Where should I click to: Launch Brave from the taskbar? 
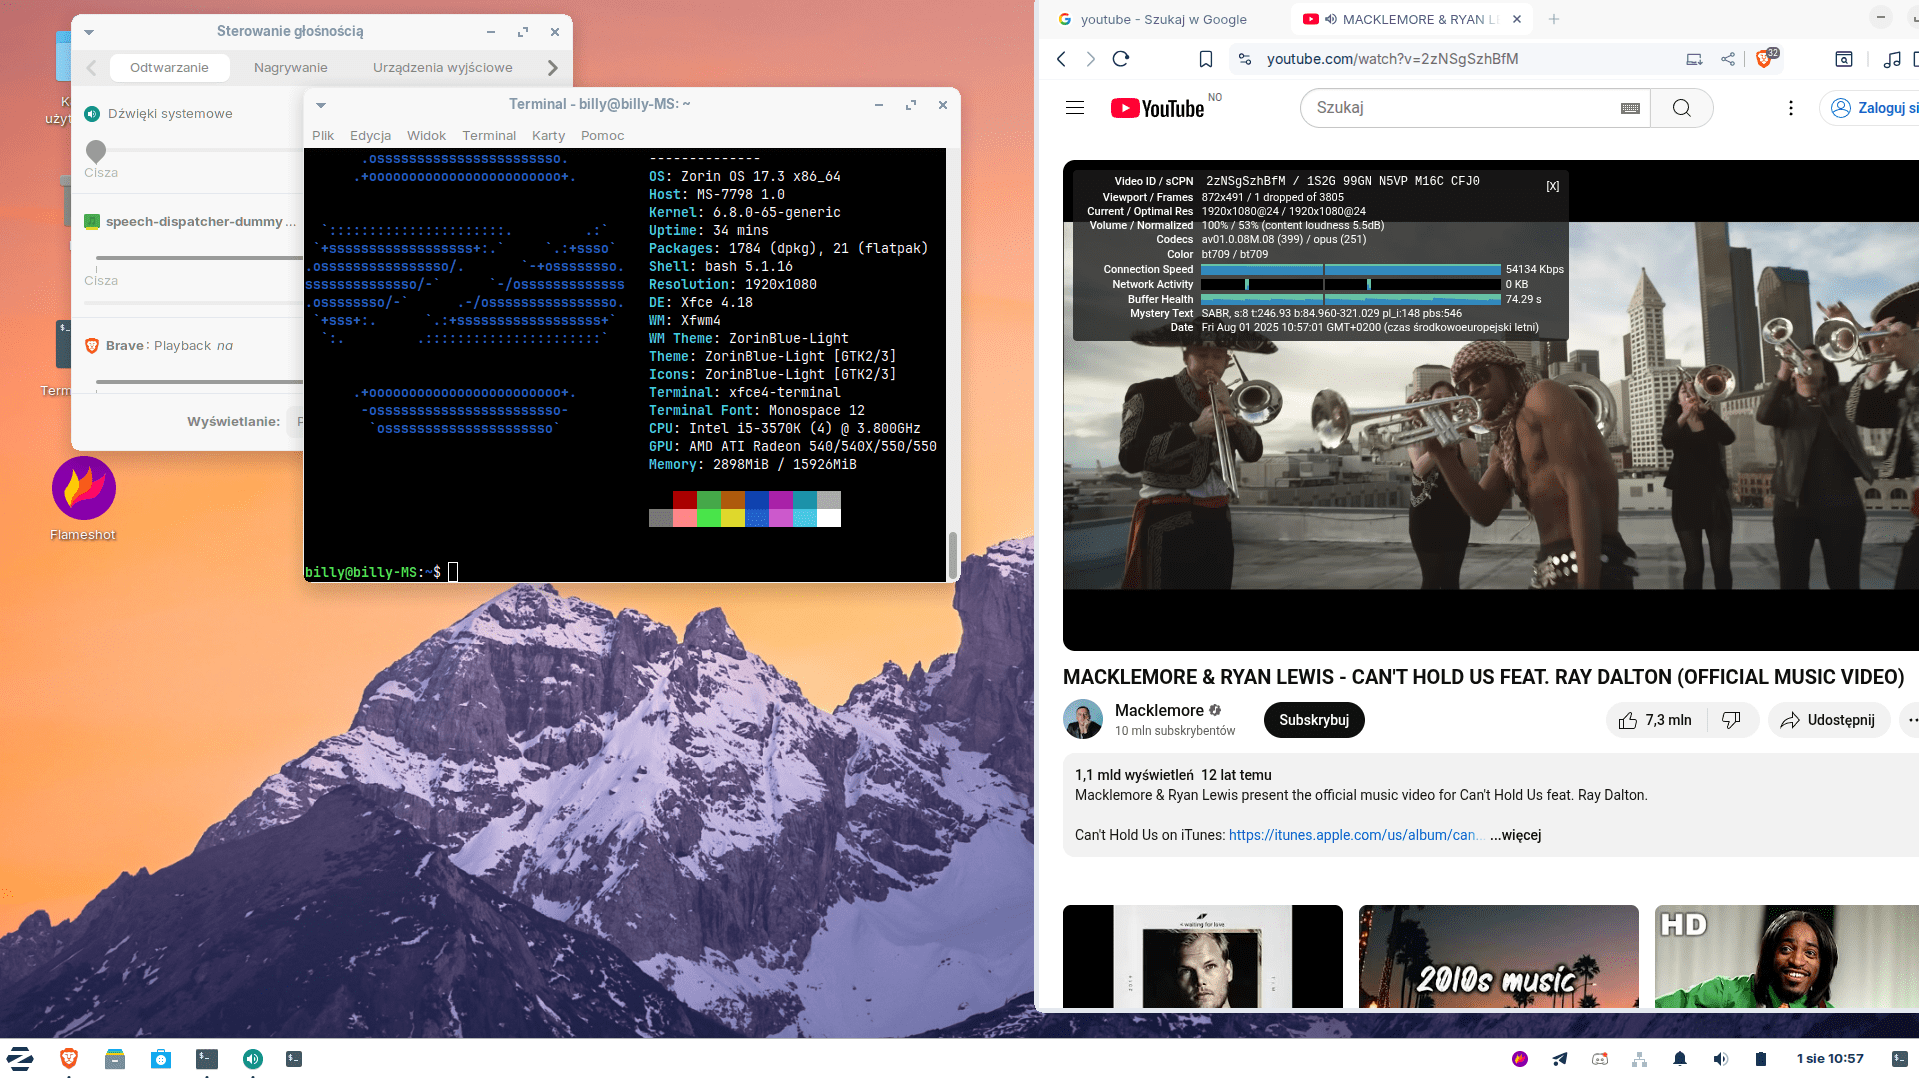pyautogui.click(x=69, y=1059)
